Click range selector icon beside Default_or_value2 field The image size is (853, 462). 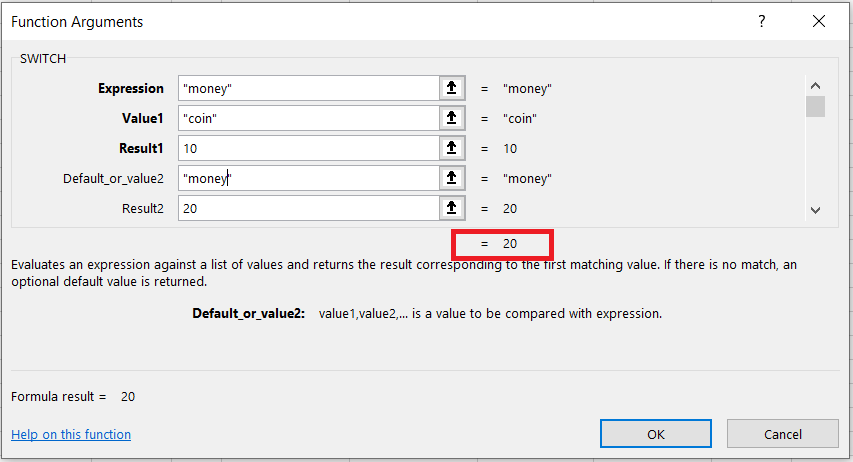coord(452,178)
